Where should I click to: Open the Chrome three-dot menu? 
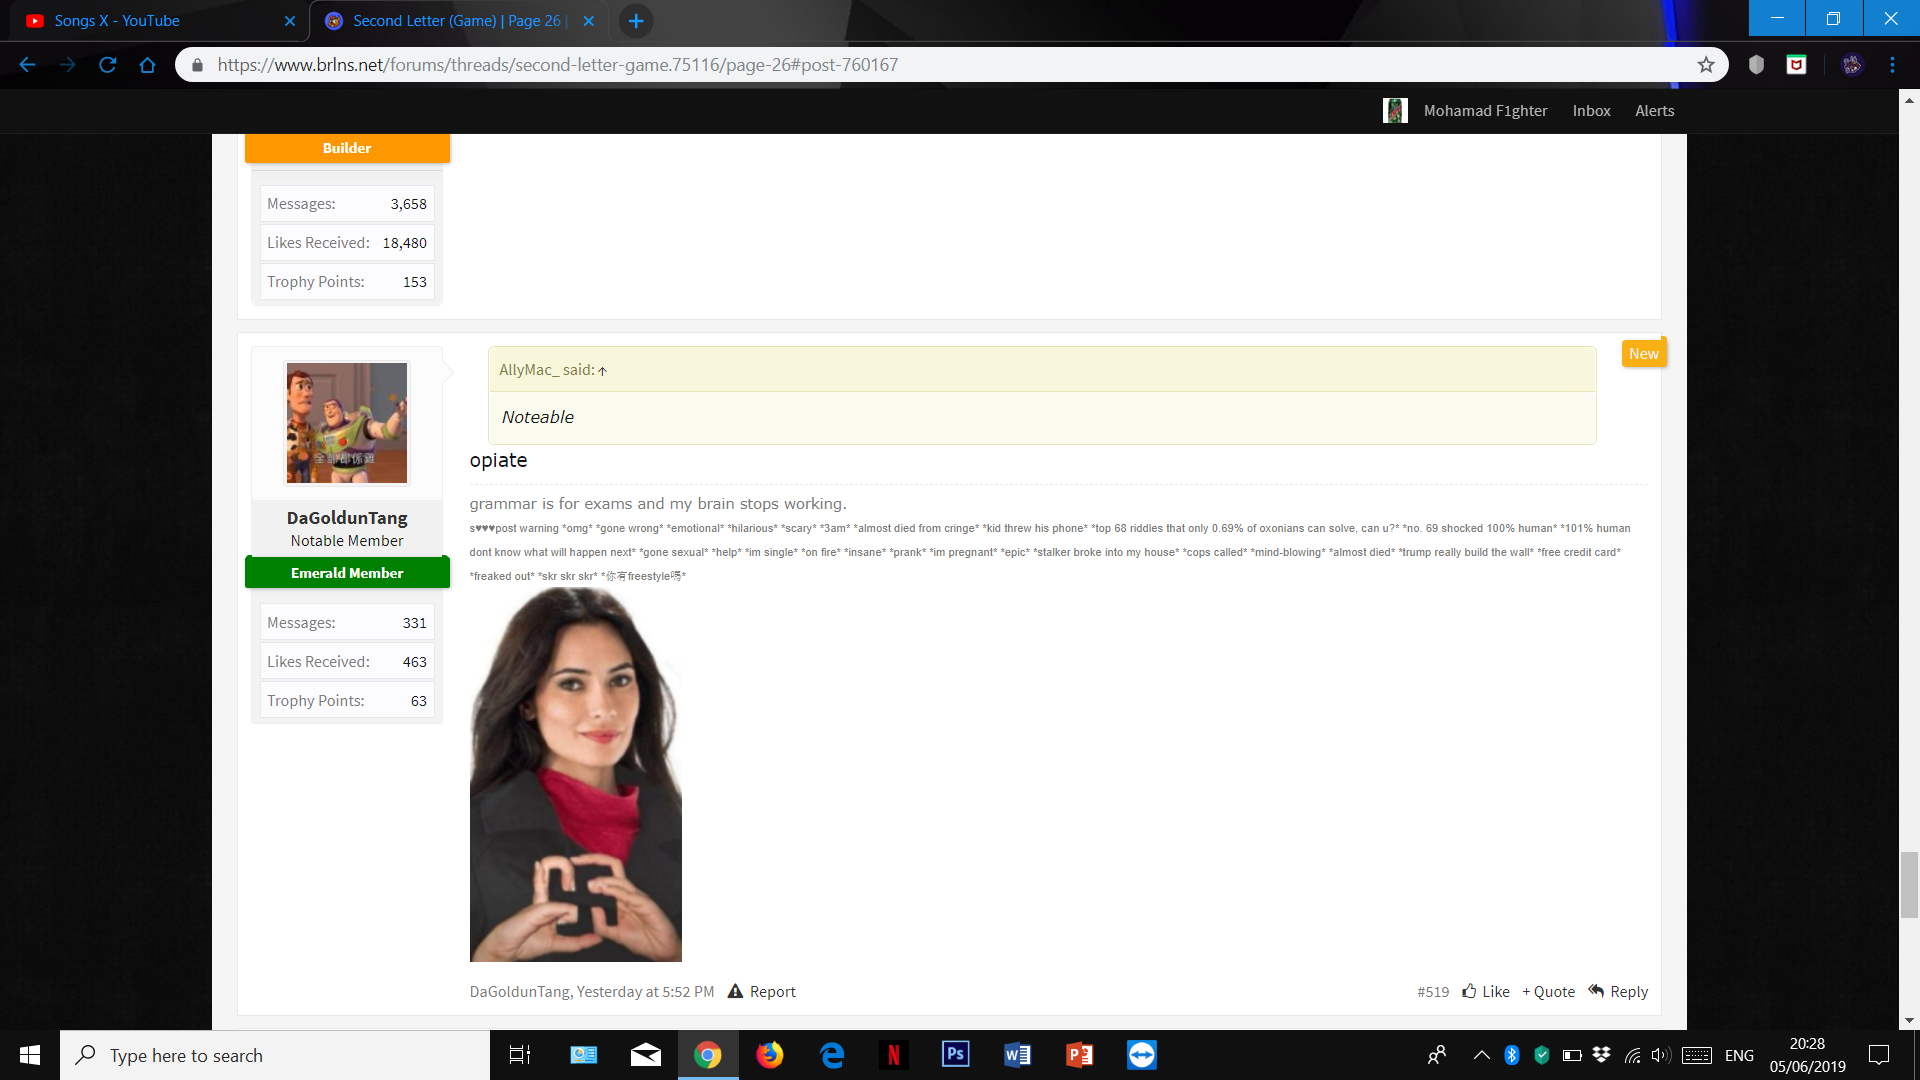(1892, 65)
